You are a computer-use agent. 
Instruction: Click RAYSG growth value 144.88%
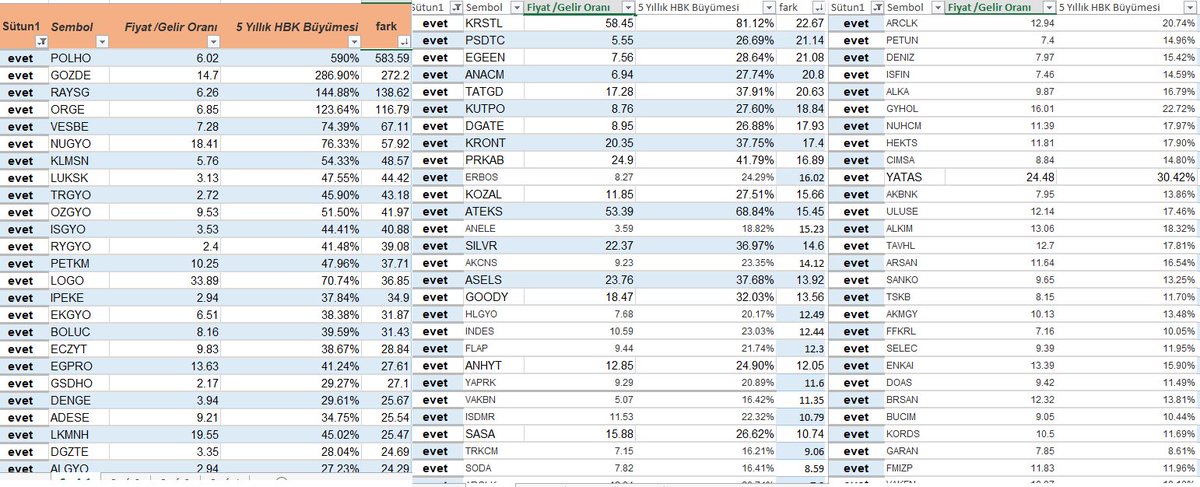point(337,91)
